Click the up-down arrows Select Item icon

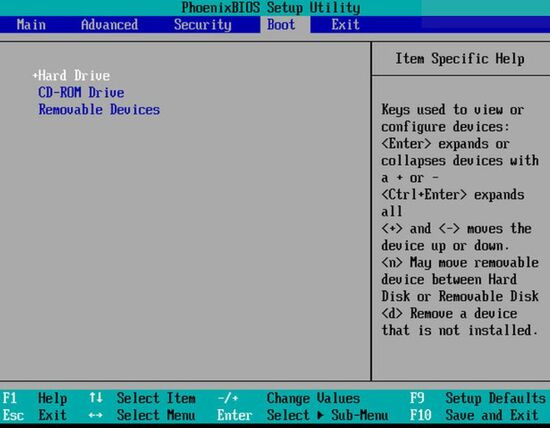(96, 398)
